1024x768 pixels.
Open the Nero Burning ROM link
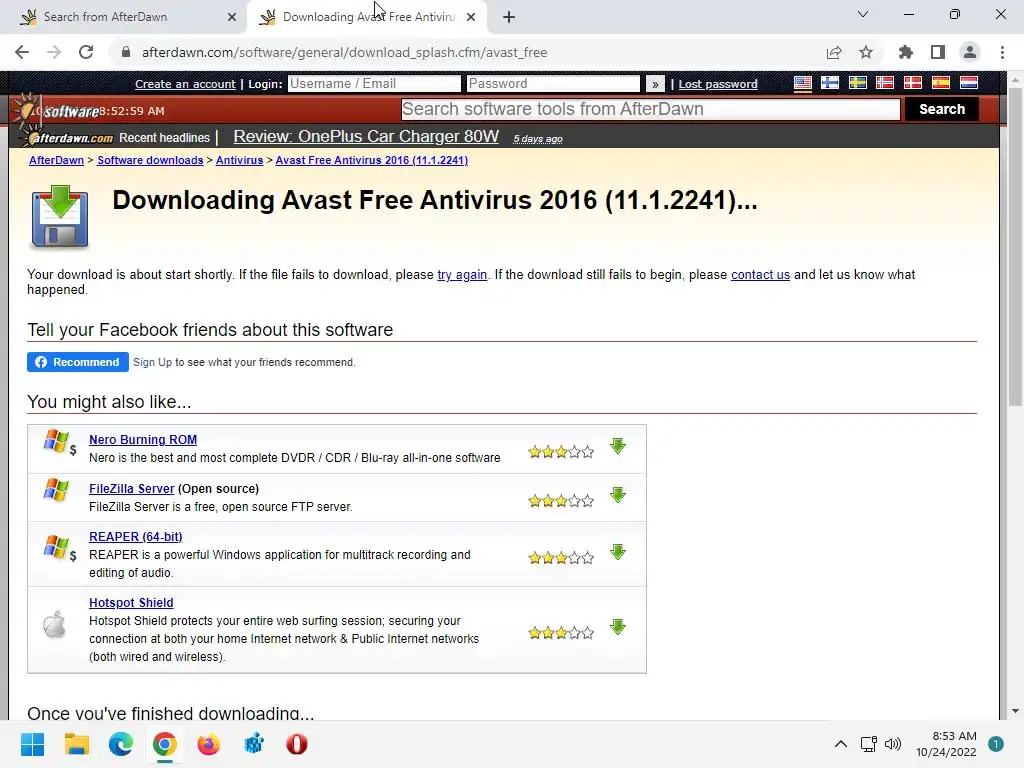click(143, 440)
